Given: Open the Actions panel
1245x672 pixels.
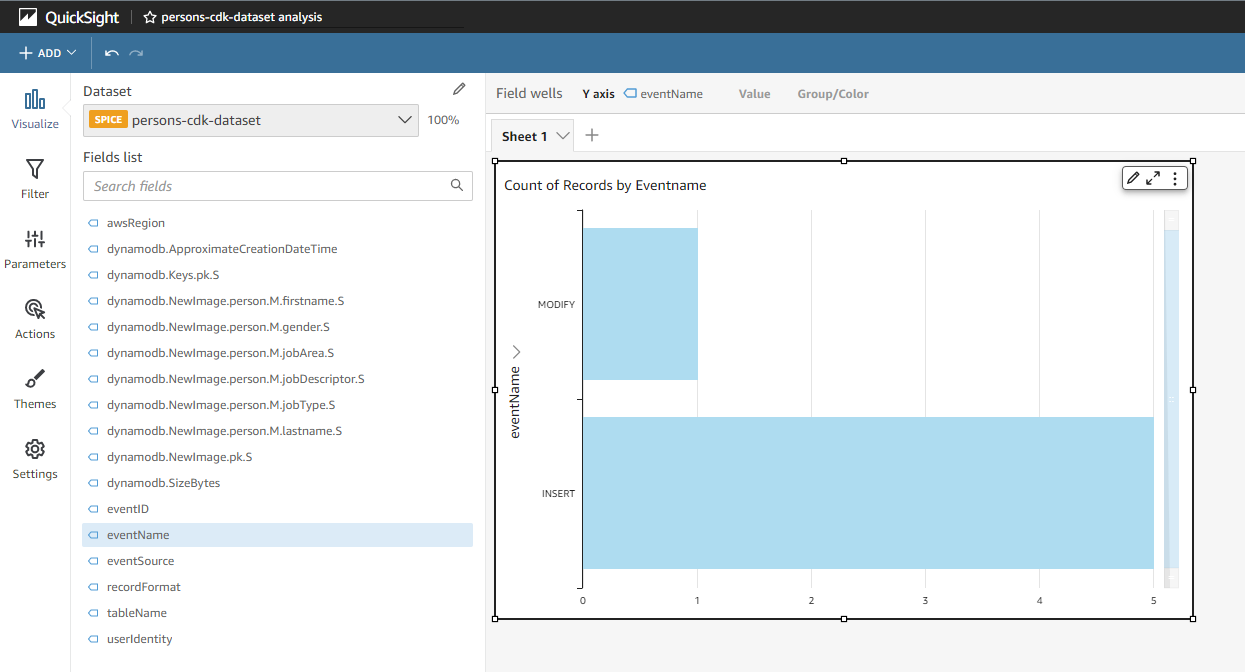Looking at the screenshot, I should pyautogui.click(x=34, y=317).
